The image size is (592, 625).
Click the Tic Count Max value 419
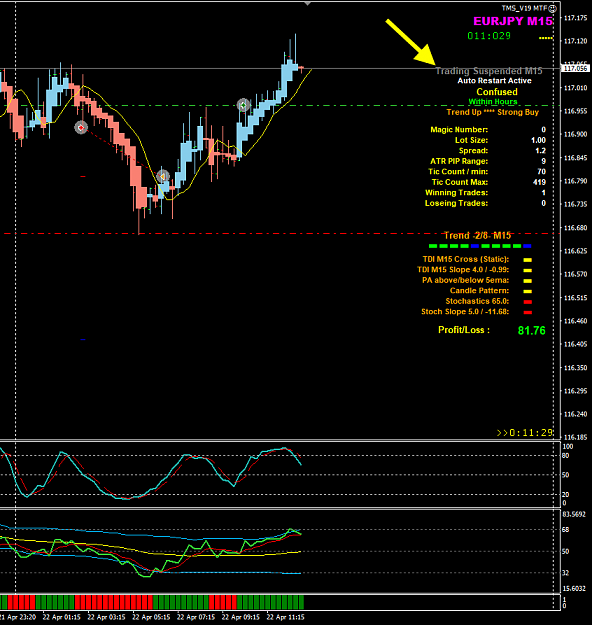539,182
